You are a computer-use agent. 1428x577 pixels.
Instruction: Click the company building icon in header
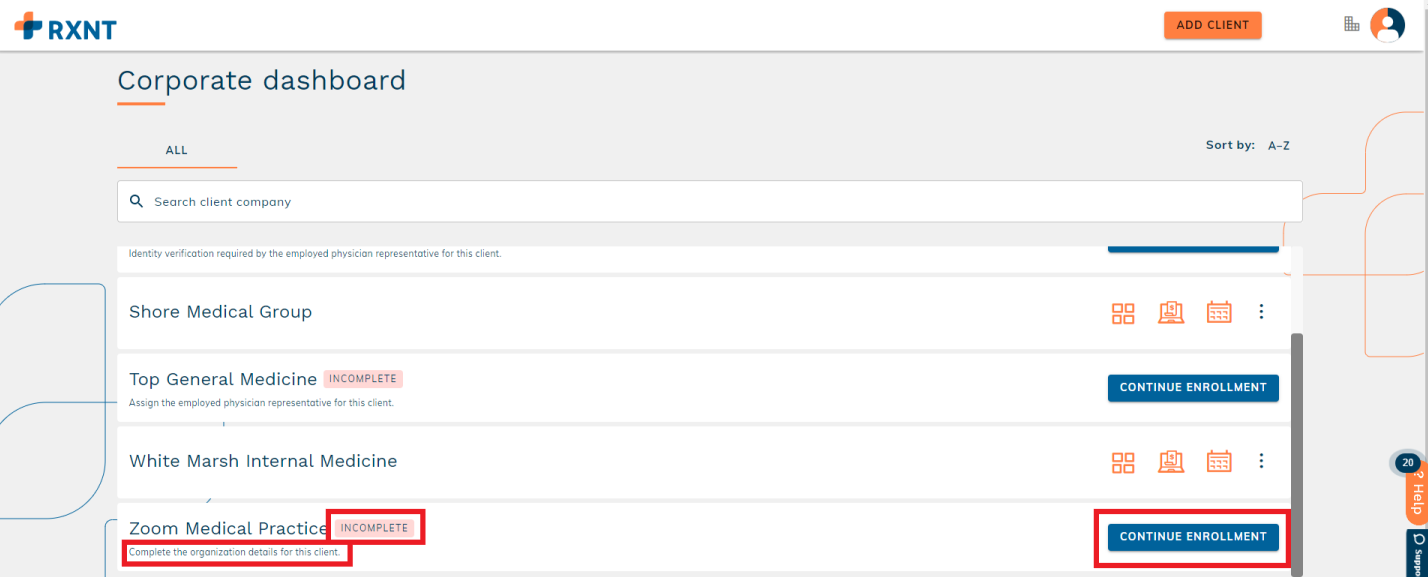click(1351, 24)
